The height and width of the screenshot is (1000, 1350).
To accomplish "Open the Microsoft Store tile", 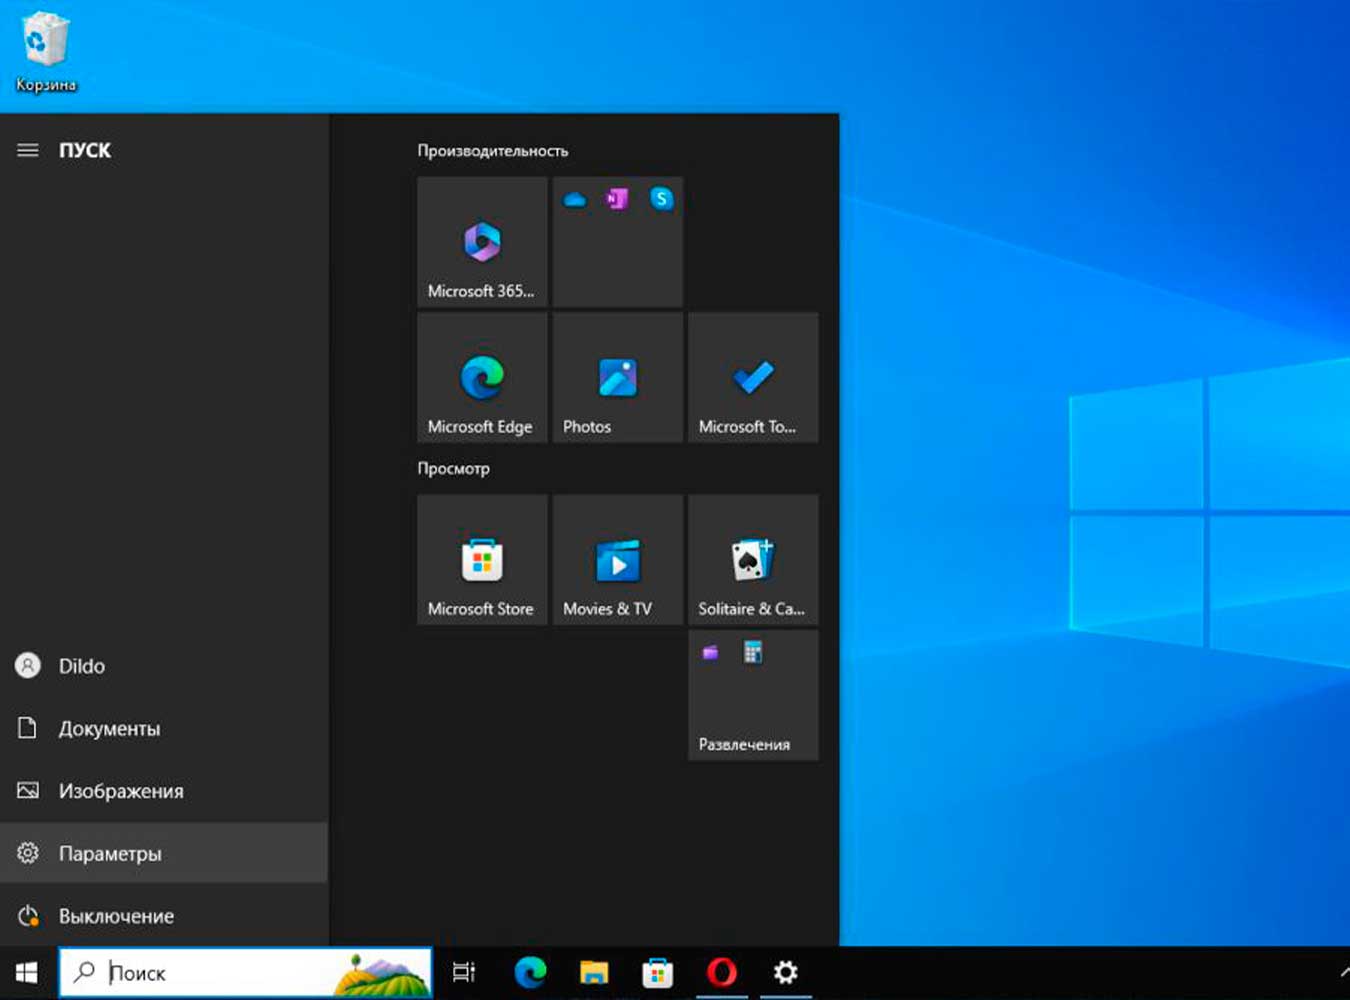I will click(482, 559).
